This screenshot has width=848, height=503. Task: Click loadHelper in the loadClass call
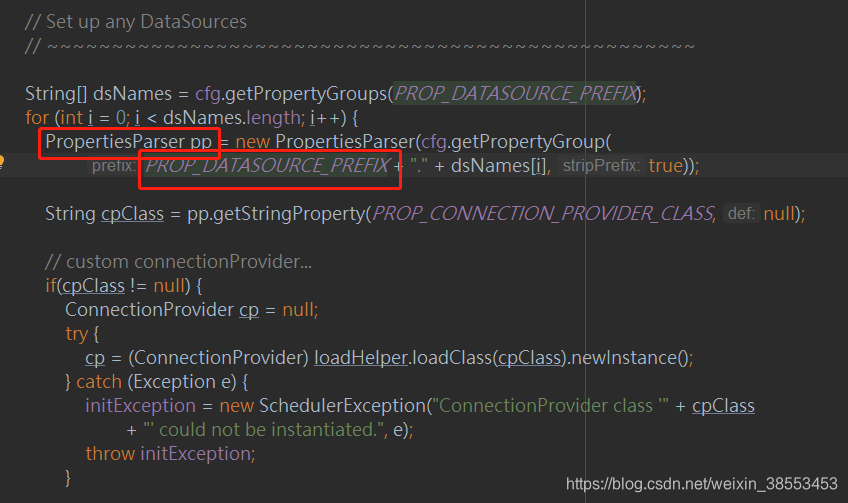click(x=361, y=358)
